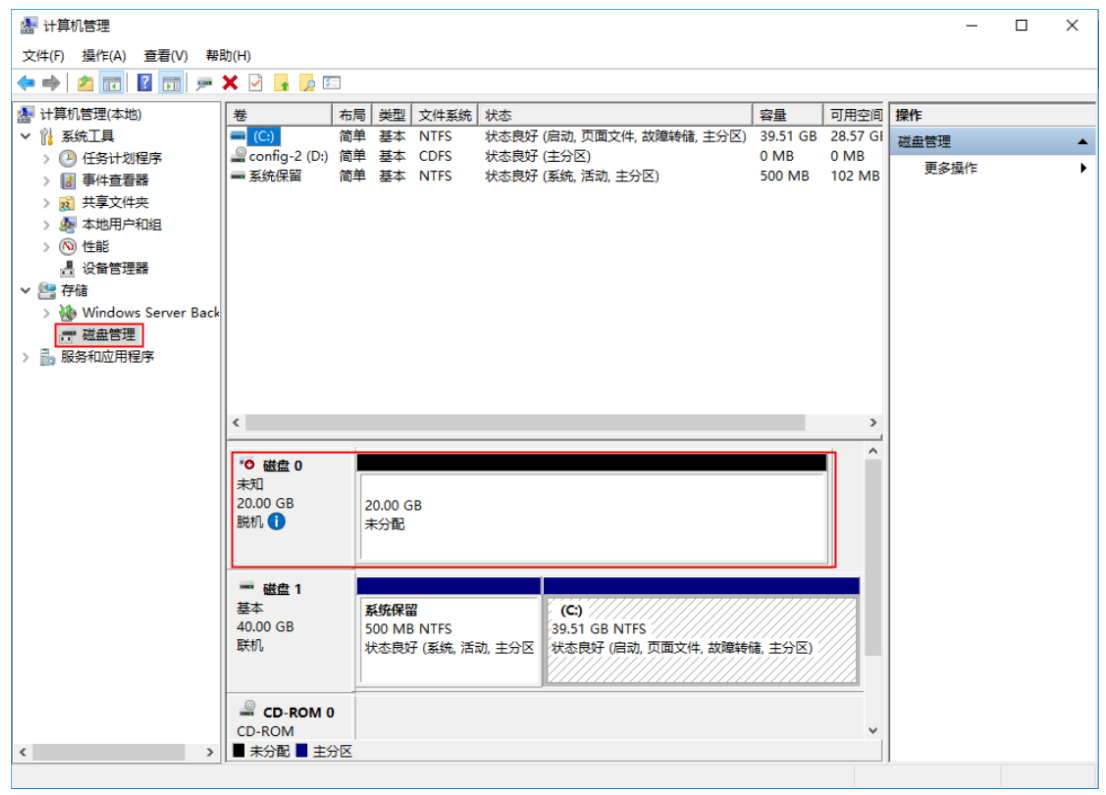Toggle the Show/Hide Action Pane toolbar icon
The width and height of the screenshot is (1106, 795).
pyautogui.click(x=171, y=83)
